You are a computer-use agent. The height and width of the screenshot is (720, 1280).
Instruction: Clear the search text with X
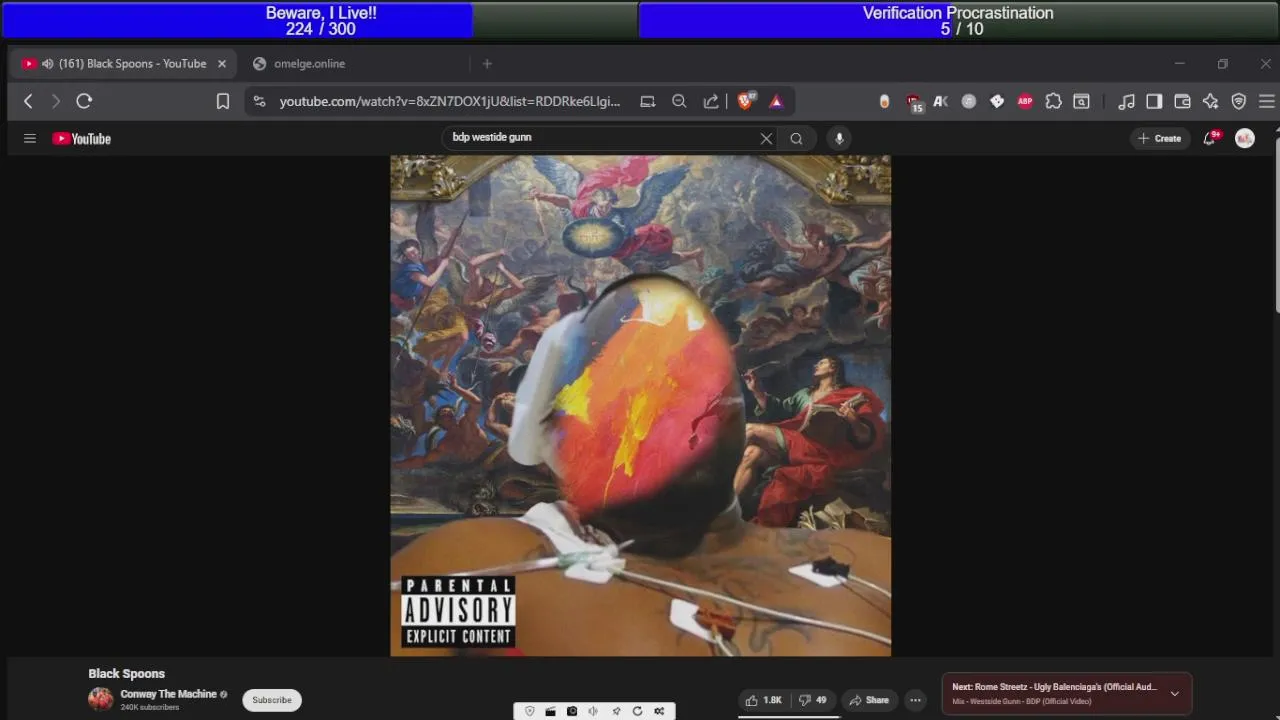[766, 139]
